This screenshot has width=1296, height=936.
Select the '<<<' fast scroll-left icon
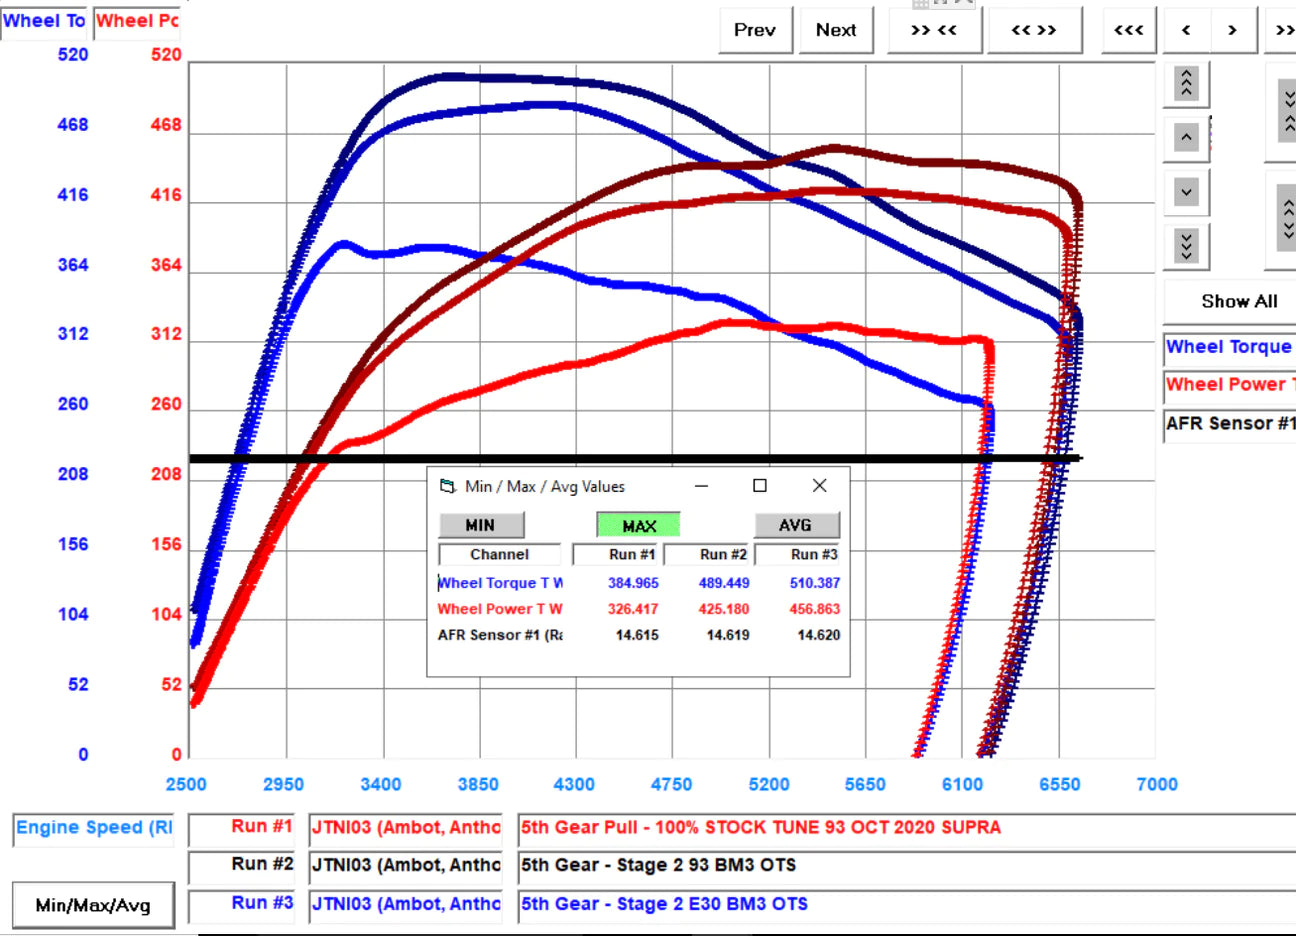tap(1128, 30)
